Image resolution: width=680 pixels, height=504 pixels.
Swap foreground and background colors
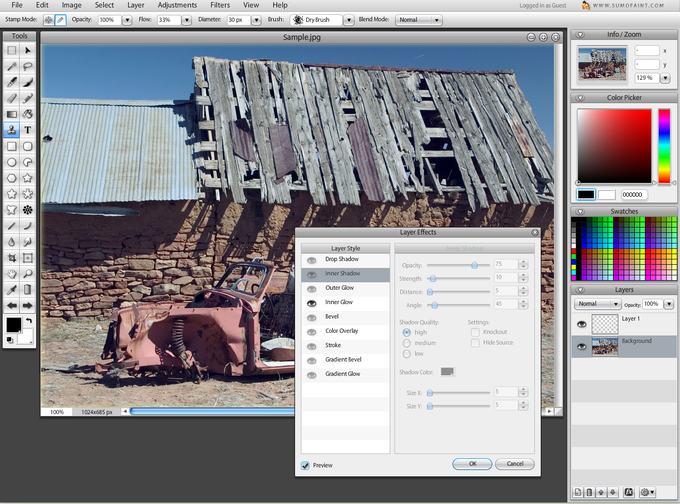(29, 321)
